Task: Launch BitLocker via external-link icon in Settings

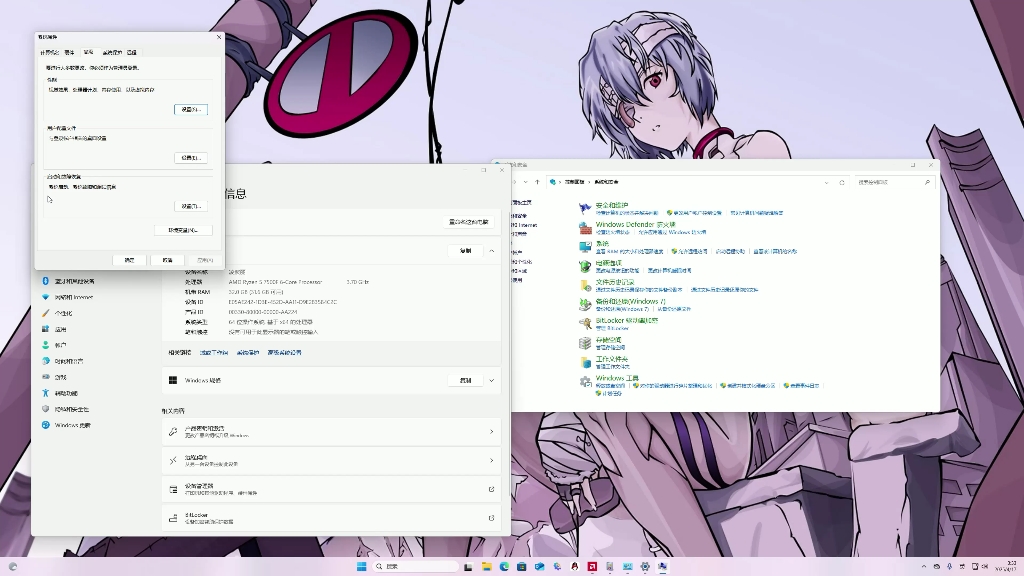Action: [492, 518]
